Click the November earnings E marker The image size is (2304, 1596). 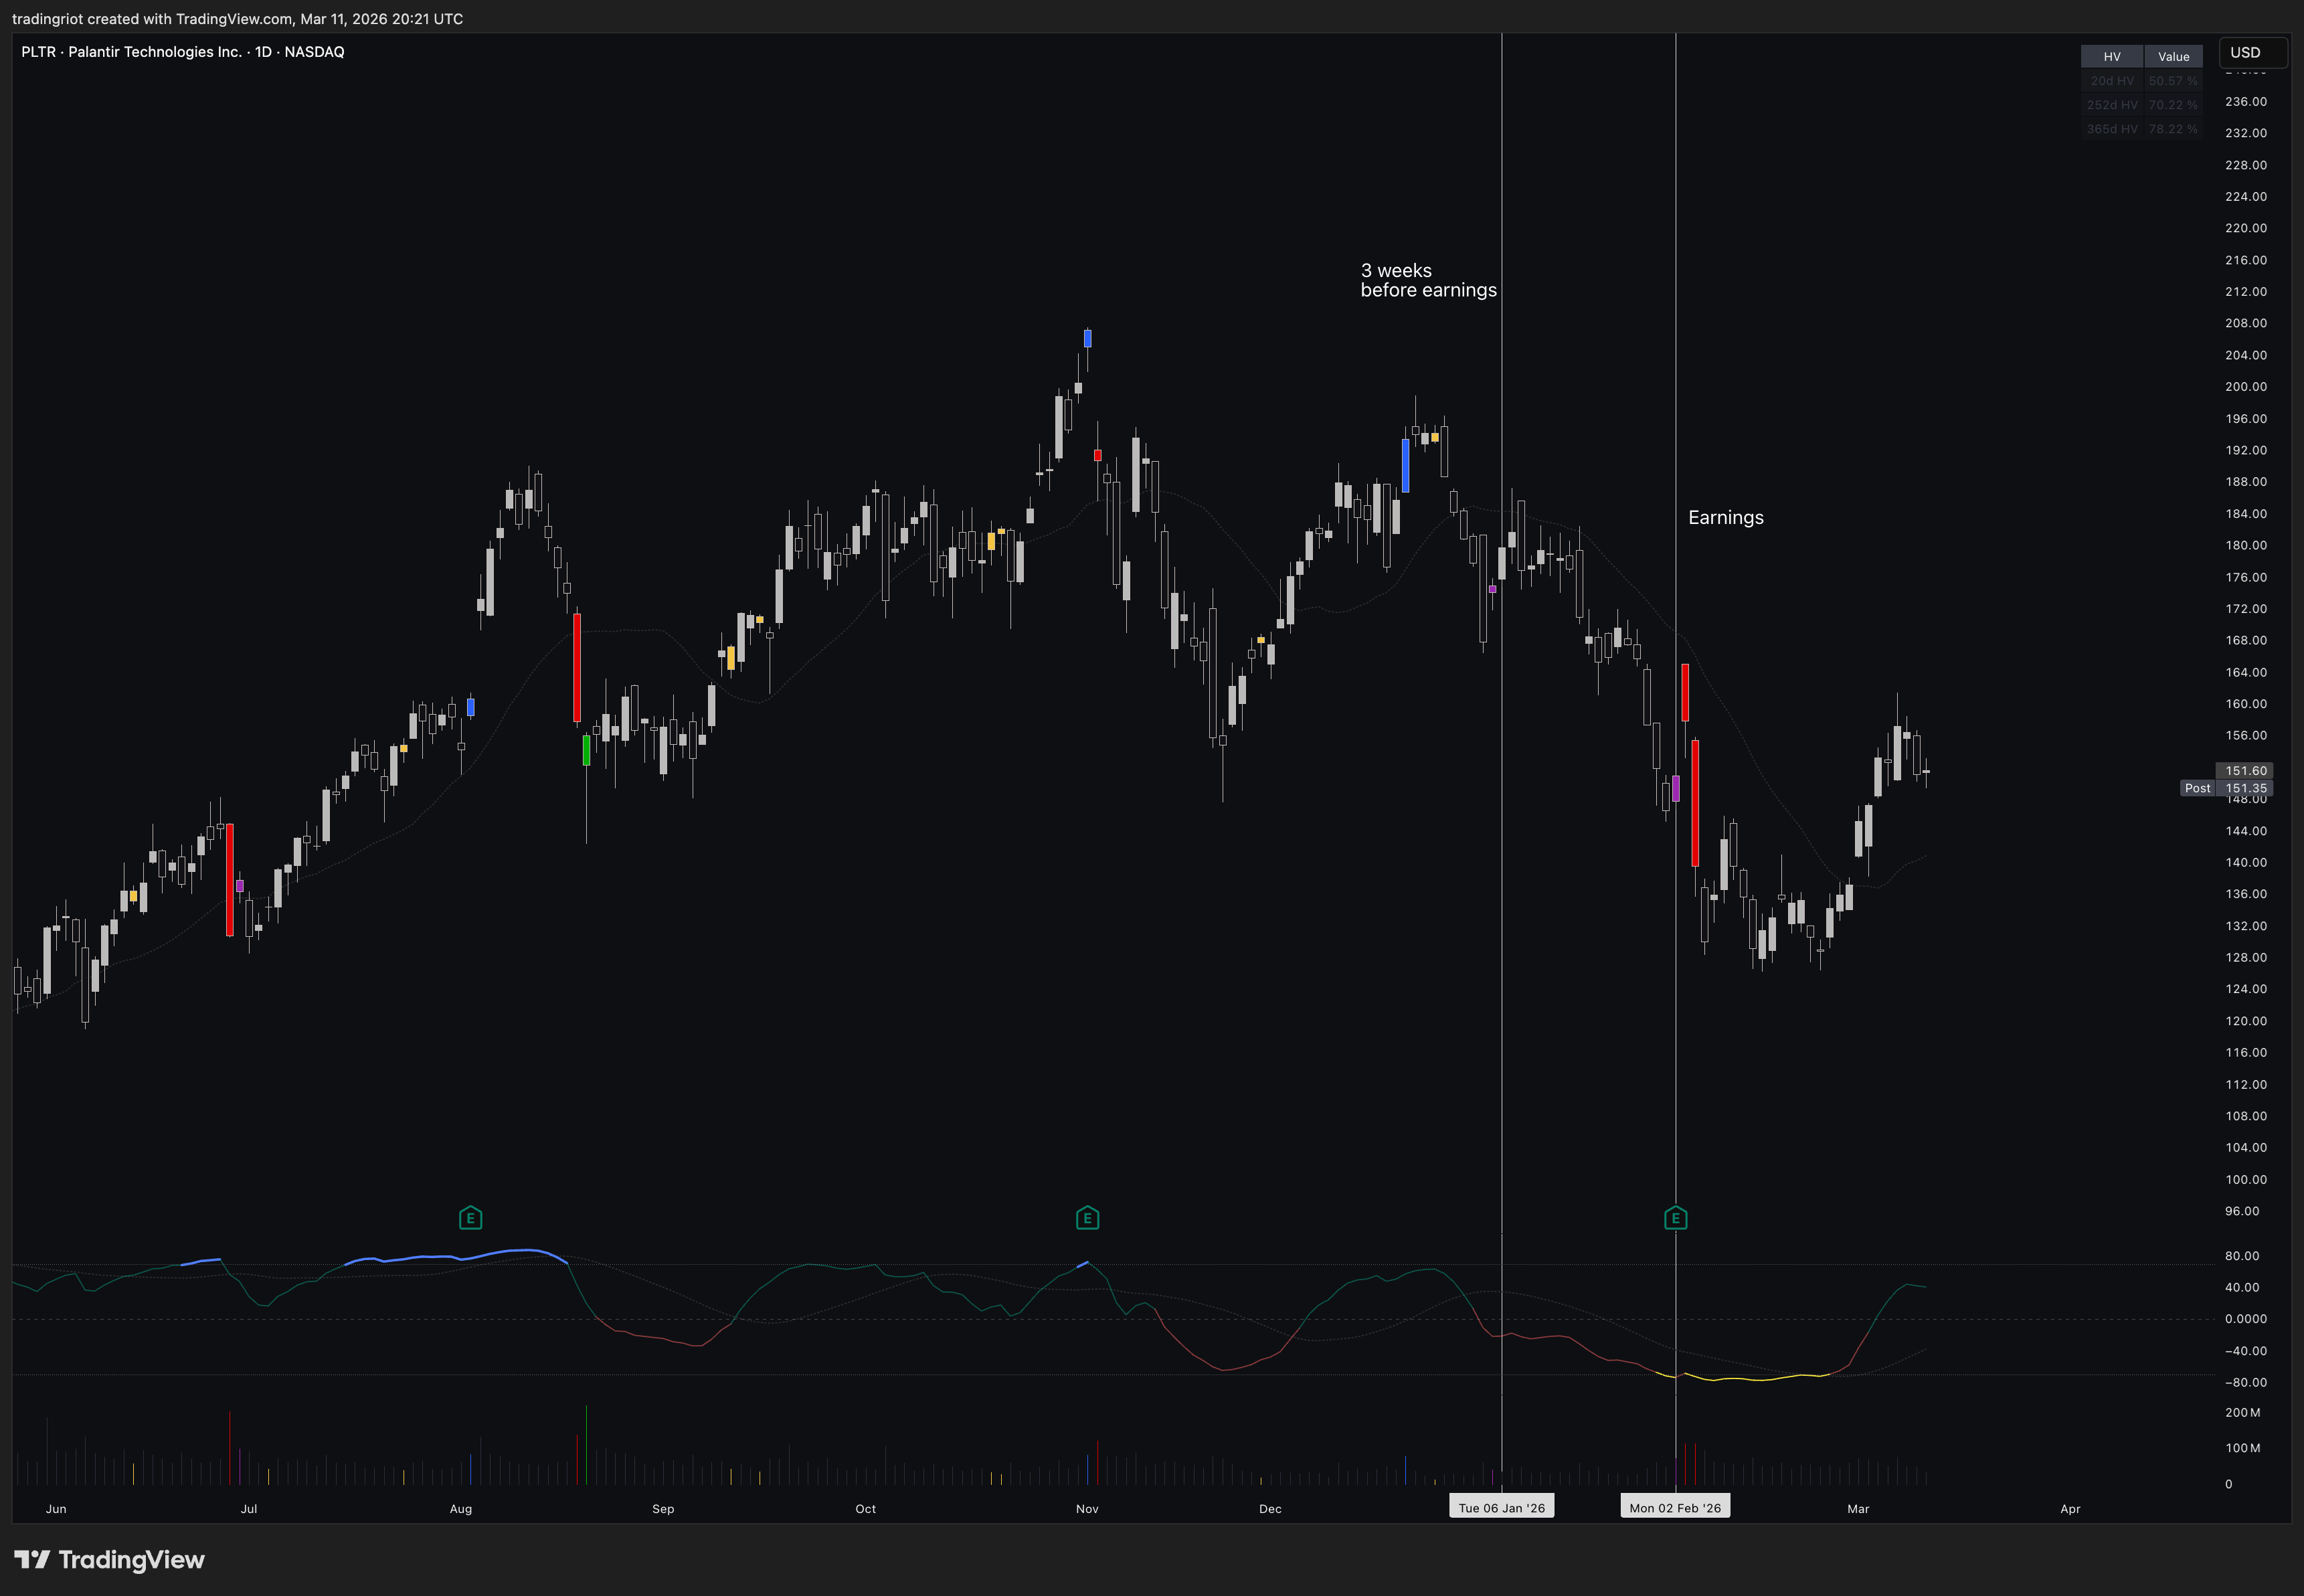click(1087, 1218)
